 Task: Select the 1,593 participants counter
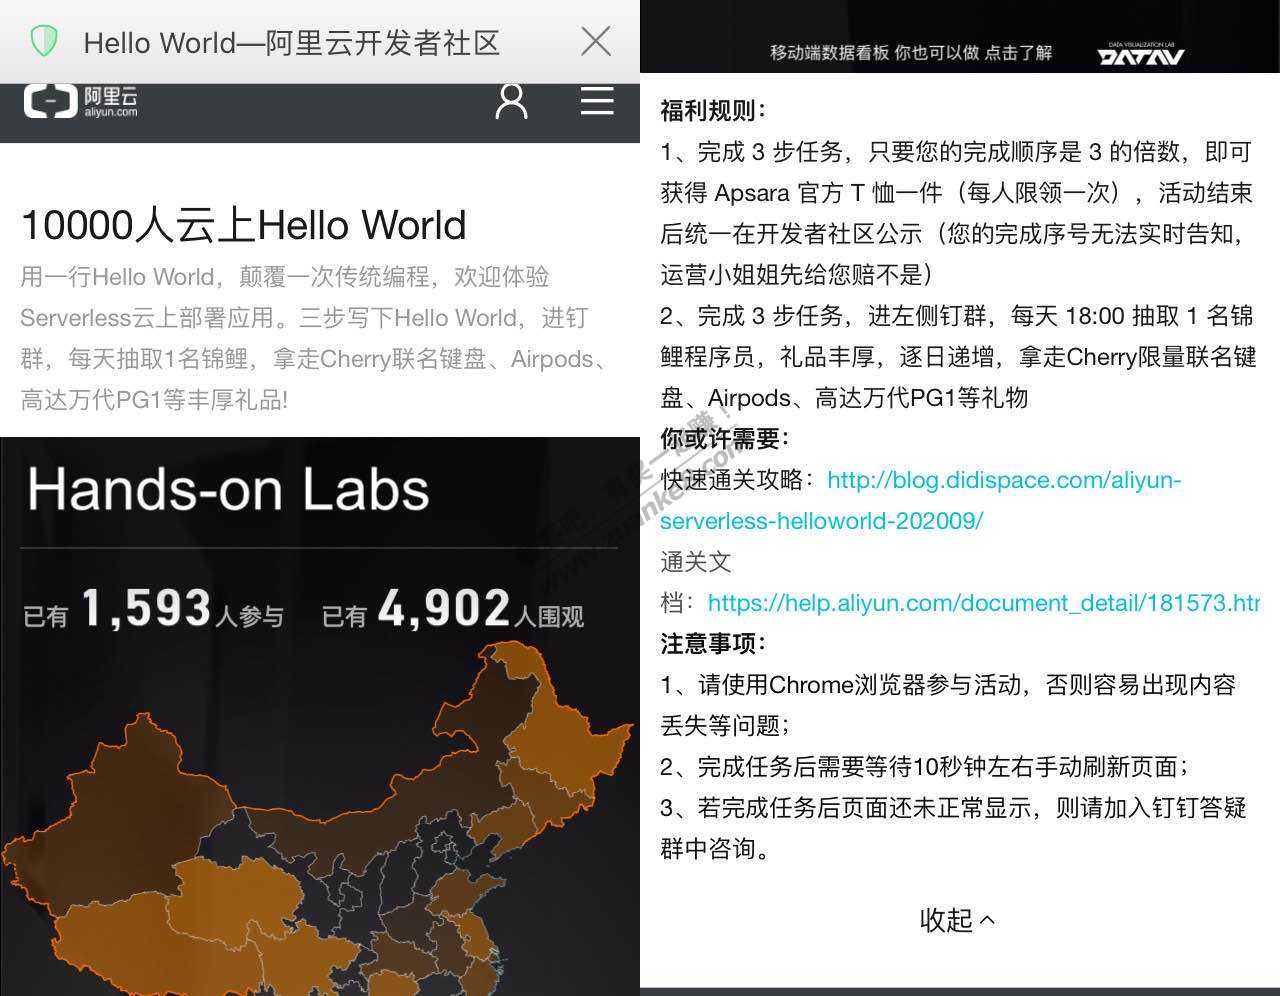point(154,610)
